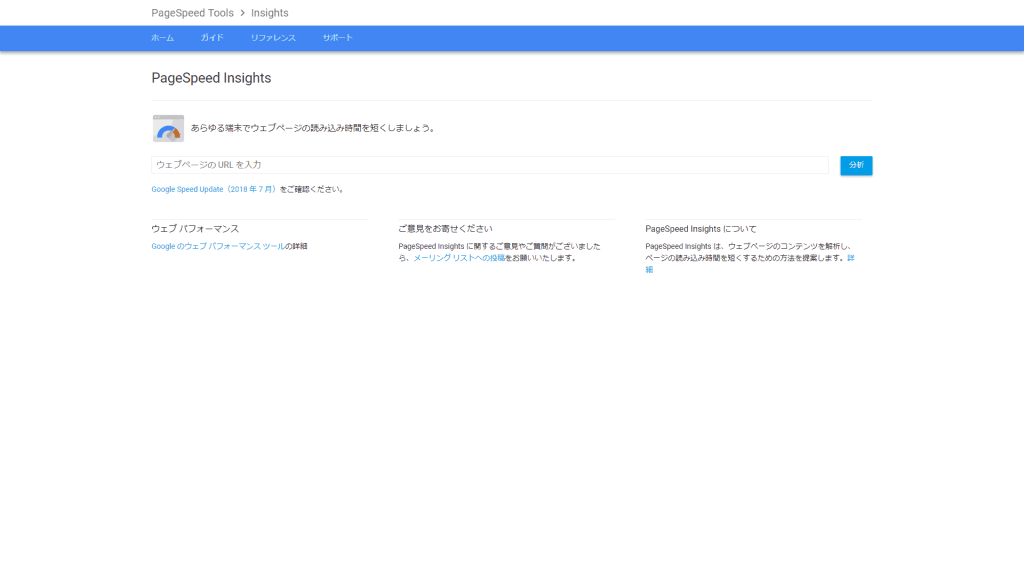The image size is (1024, 582).
Task: Click the breadcrumb chevron separator
Action: pyautogui.click(x=242, y=13)
